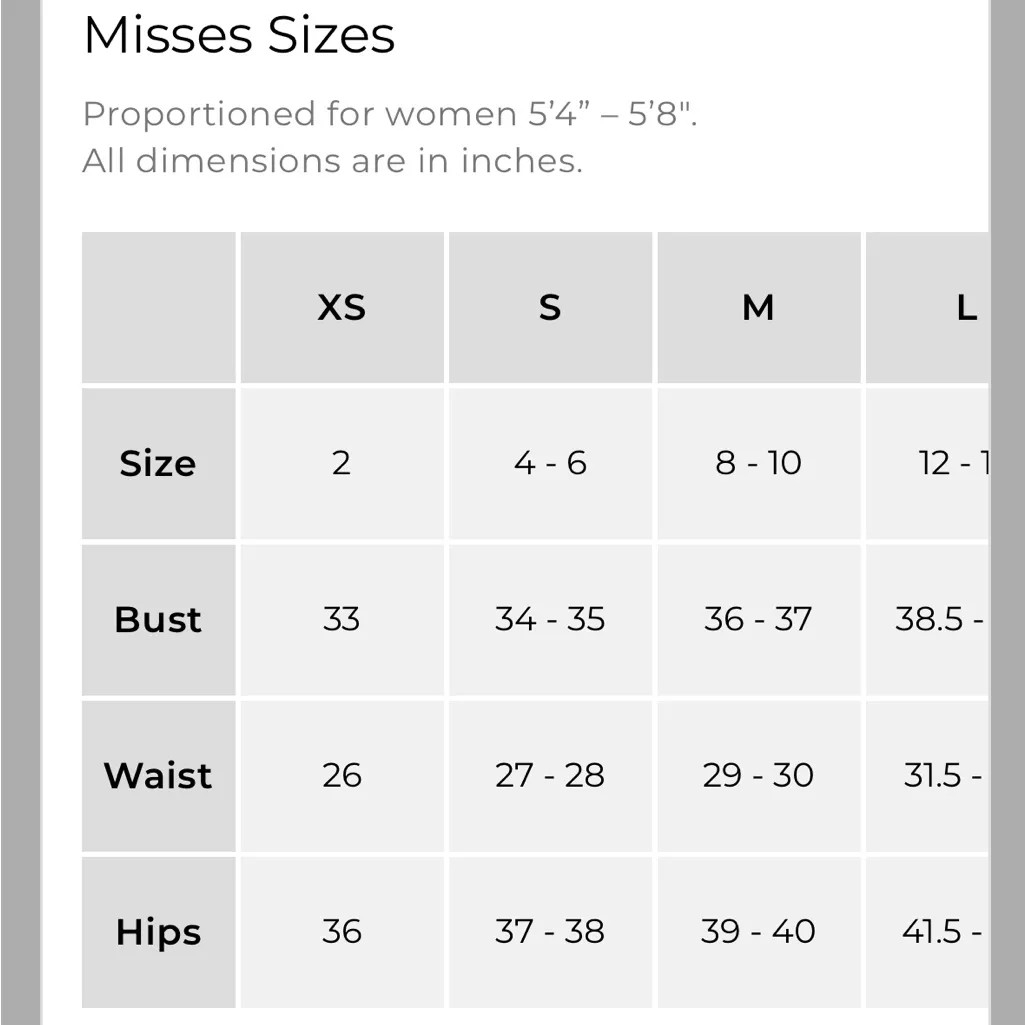The height and width of the screenshot is (1025, 1025).
Task: Click the Hips row label
Action: click(158, 931)
